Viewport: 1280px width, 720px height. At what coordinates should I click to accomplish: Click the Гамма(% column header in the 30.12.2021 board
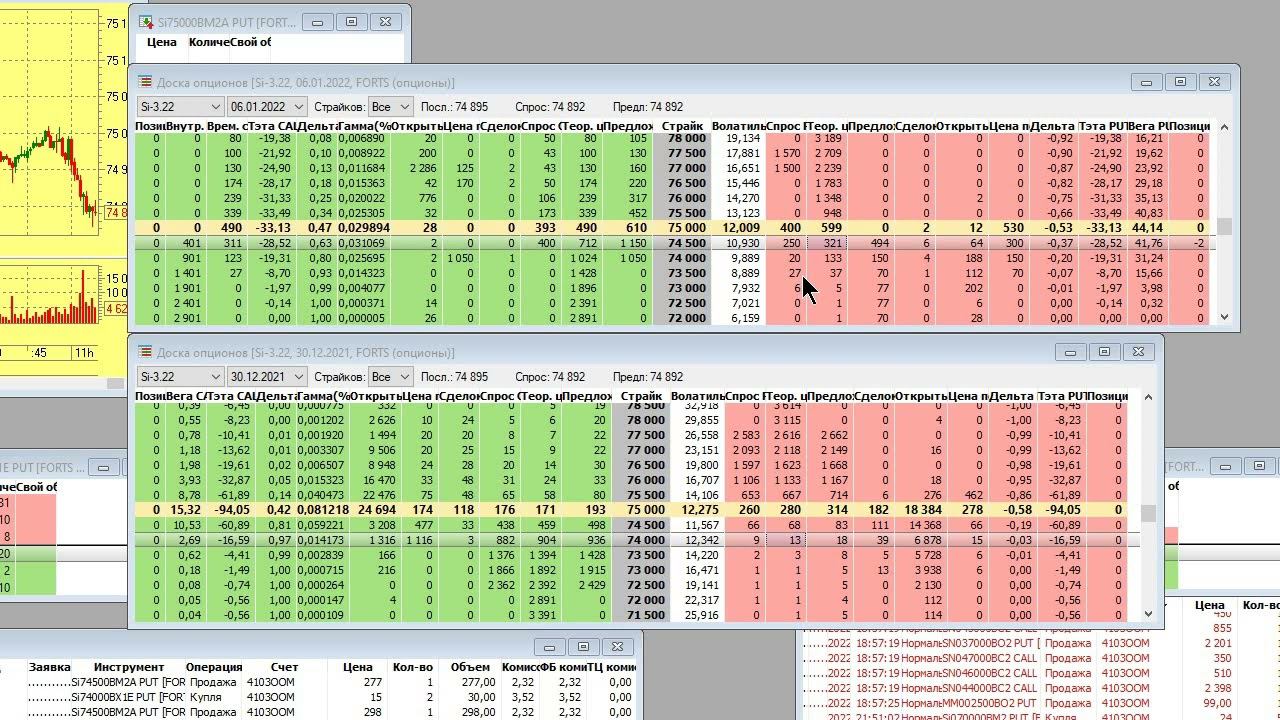pos(324,396)
